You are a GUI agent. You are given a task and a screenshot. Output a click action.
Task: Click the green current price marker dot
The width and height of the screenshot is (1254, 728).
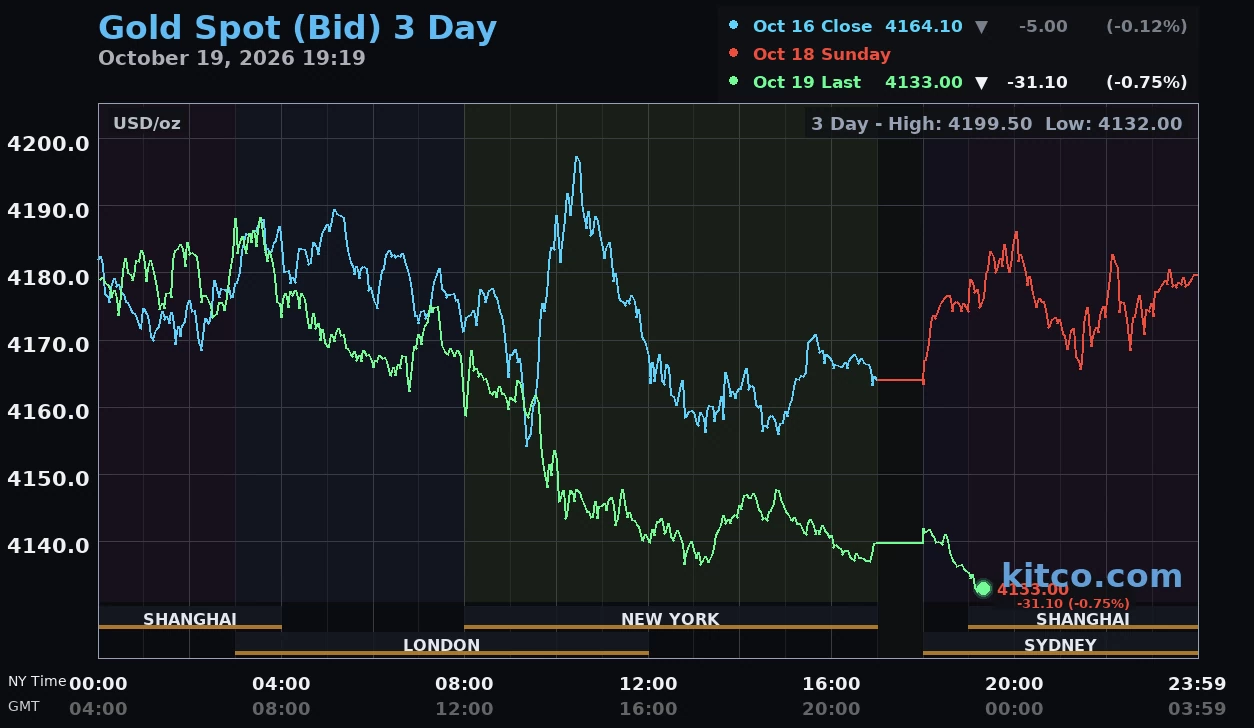(x=983, y=589)
